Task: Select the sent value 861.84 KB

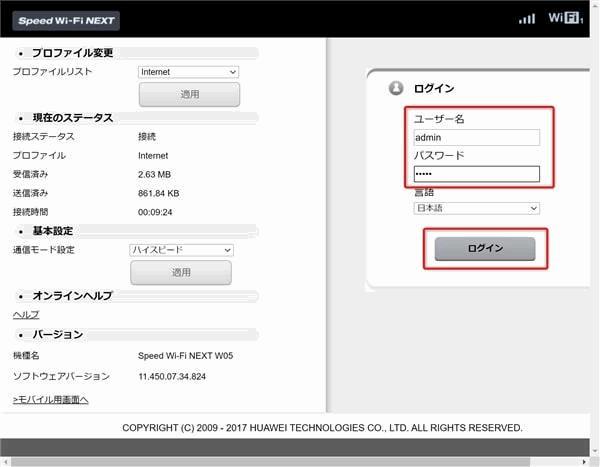Action: 158,193
